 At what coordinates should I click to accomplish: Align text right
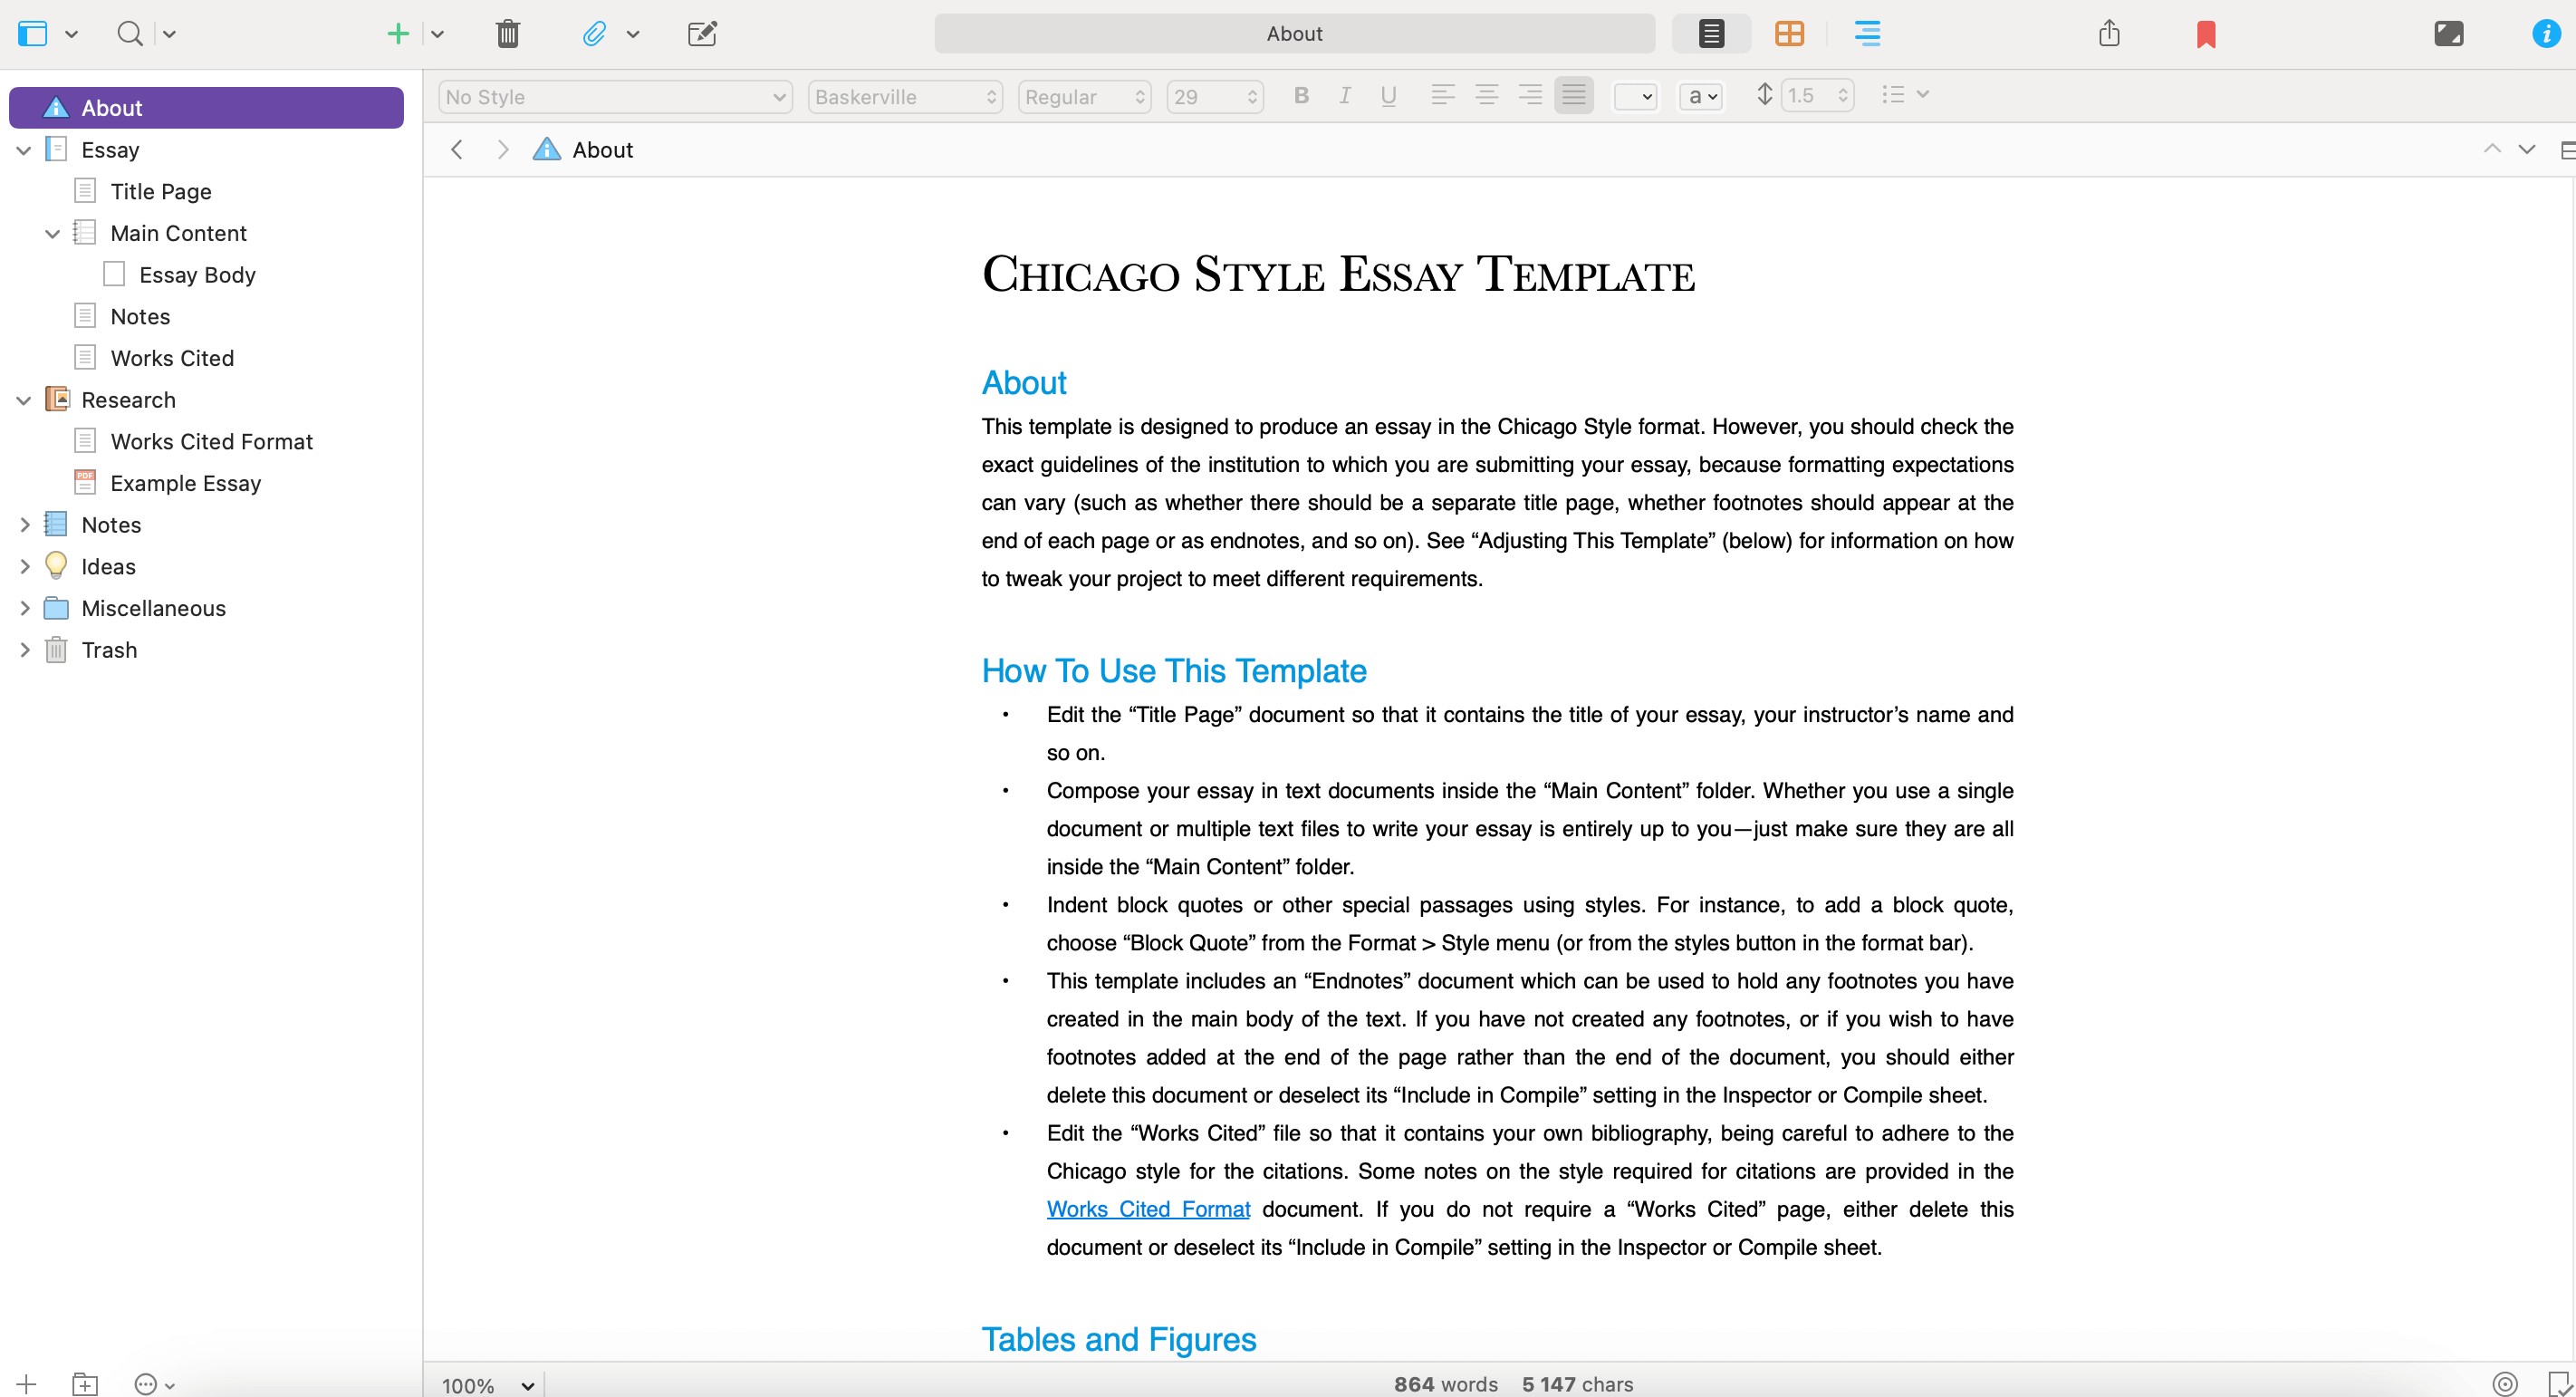[x=1530, y=96]
